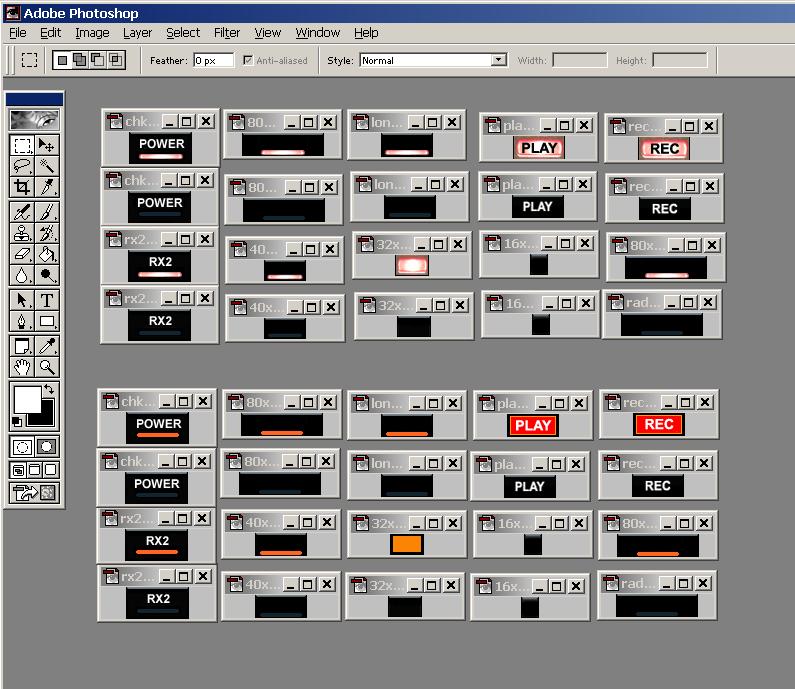Select the Move tool
795x689 pixels.
pyautogui.click(x=47, y=146)
